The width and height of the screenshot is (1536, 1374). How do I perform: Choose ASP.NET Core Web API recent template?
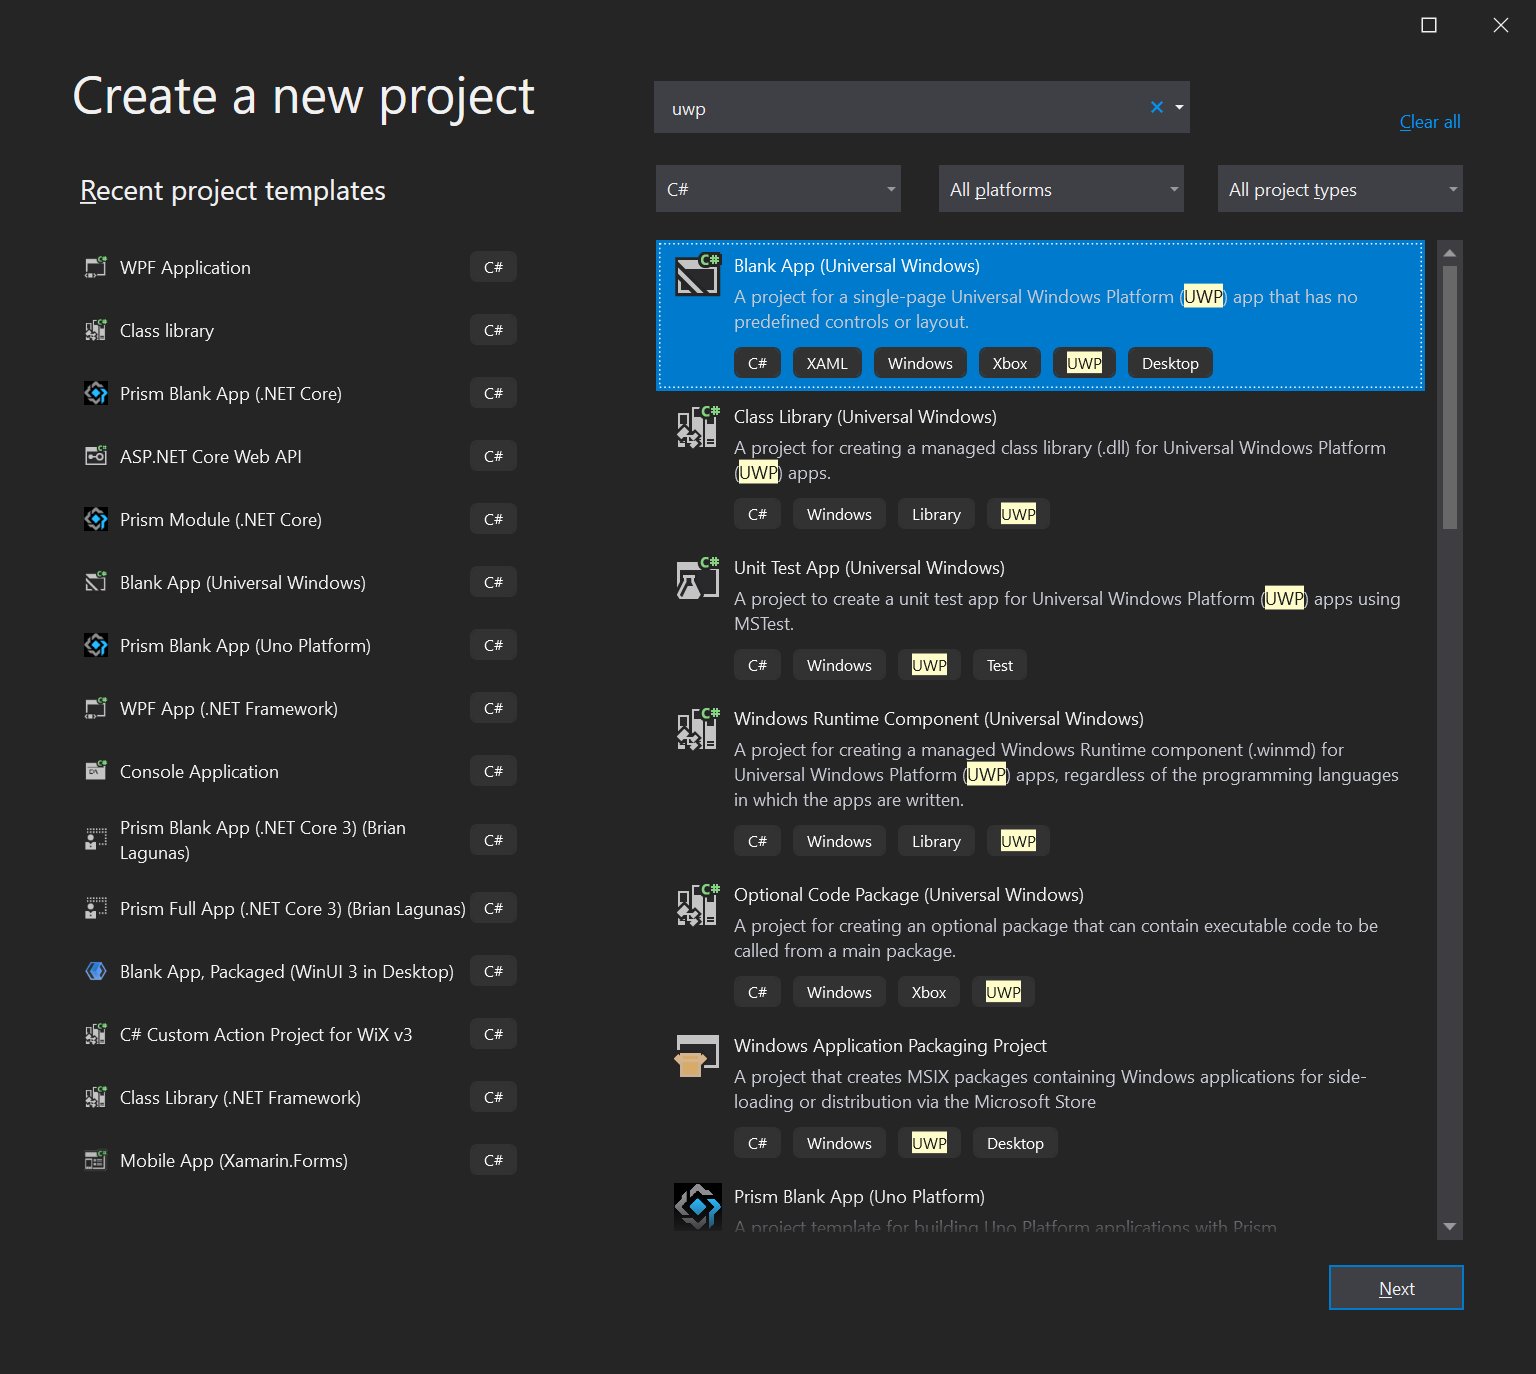click(211, 457)
